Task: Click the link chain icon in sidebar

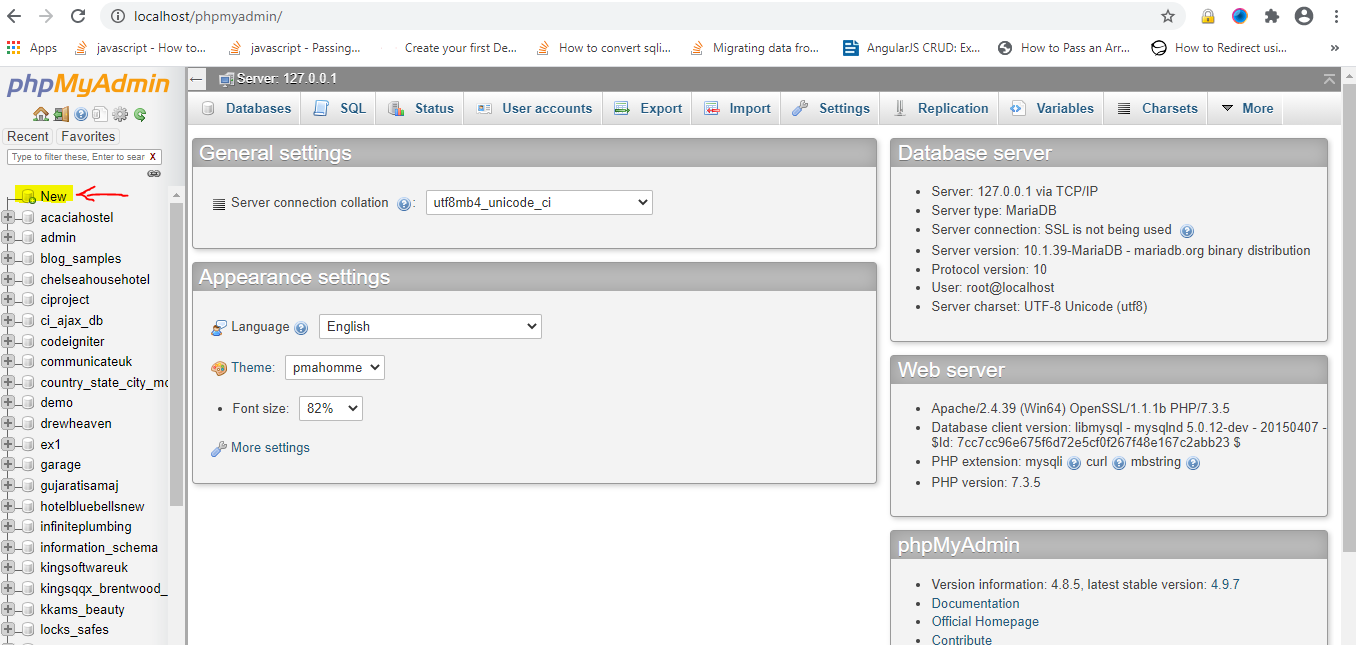Action: [154, 174]
